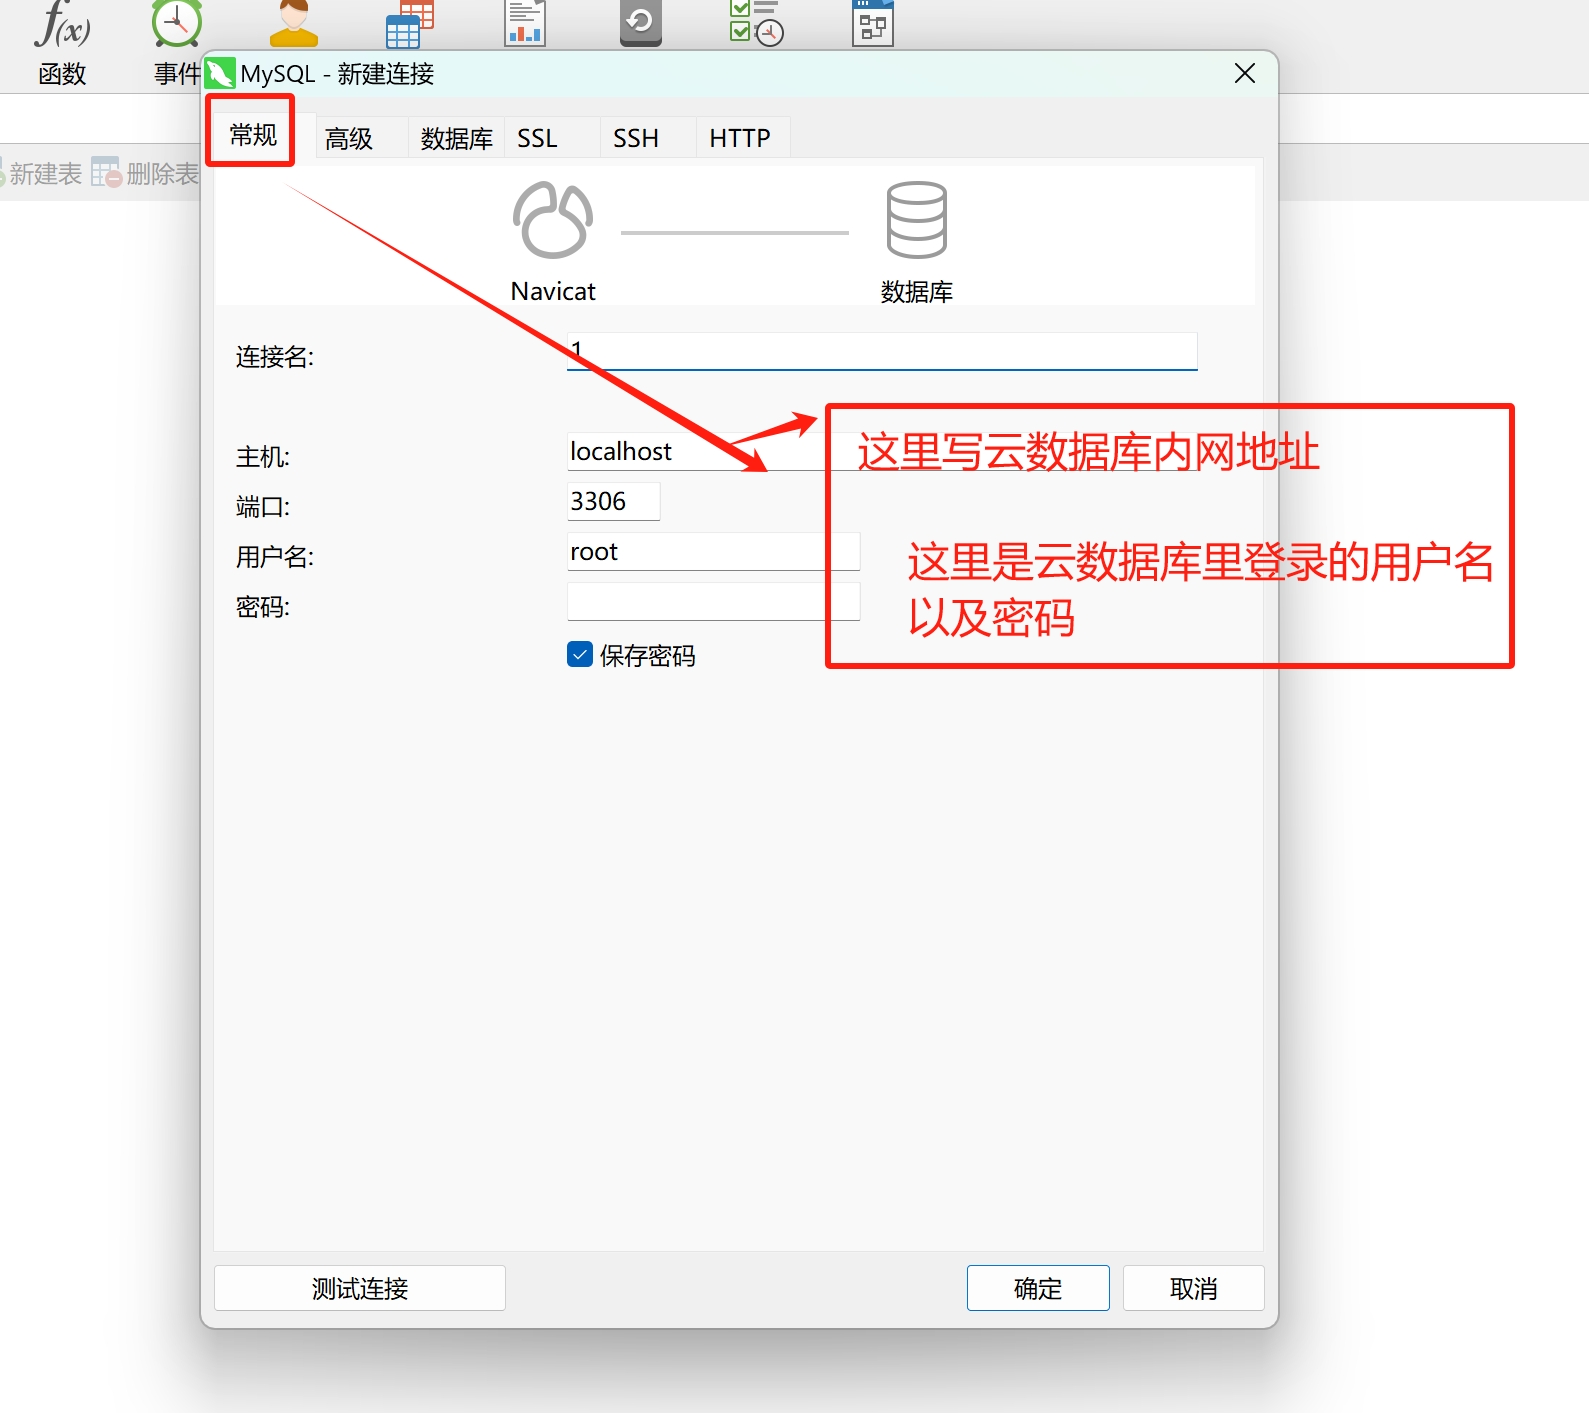The width and height of the screenshot is (1589, 1413).
Task: Click the Navicat caption under the logo
Action: click(553, 291)
